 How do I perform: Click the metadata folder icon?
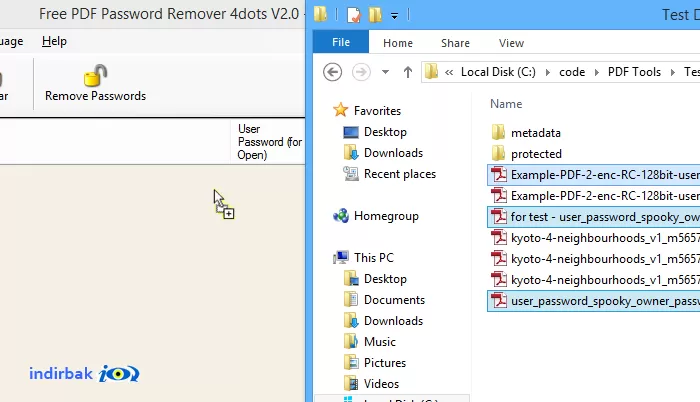click(x=498, y=132)
